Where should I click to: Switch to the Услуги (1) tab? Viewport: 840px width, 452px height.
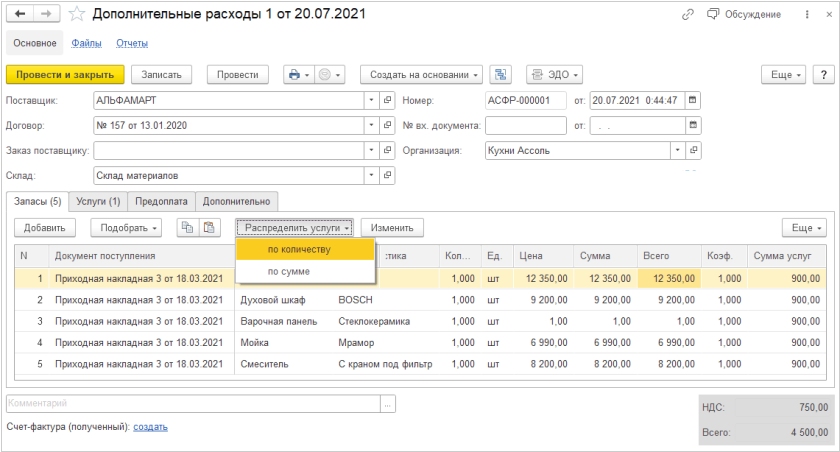(x=100, y=202)
